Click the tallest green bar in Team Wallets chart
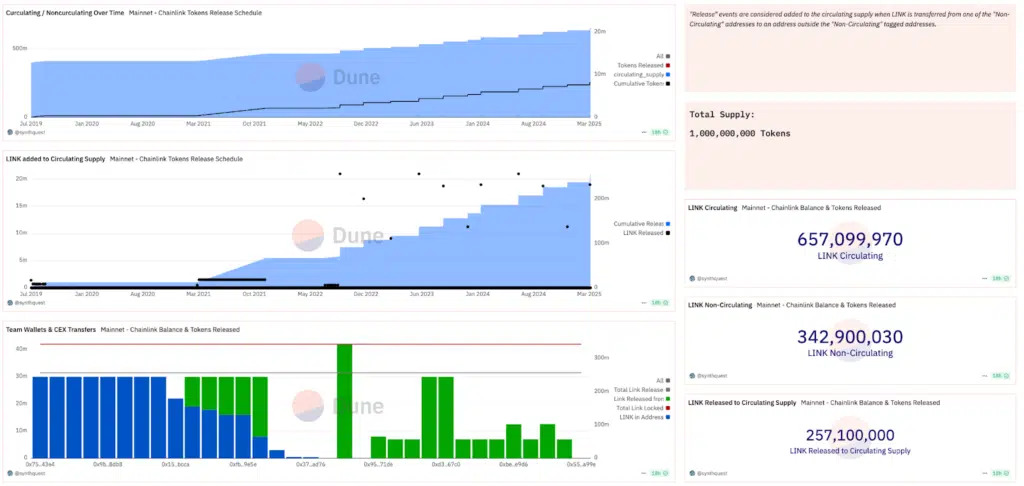Image resolution: width=1024 pixels, height=486 pixels. [345, 401]
